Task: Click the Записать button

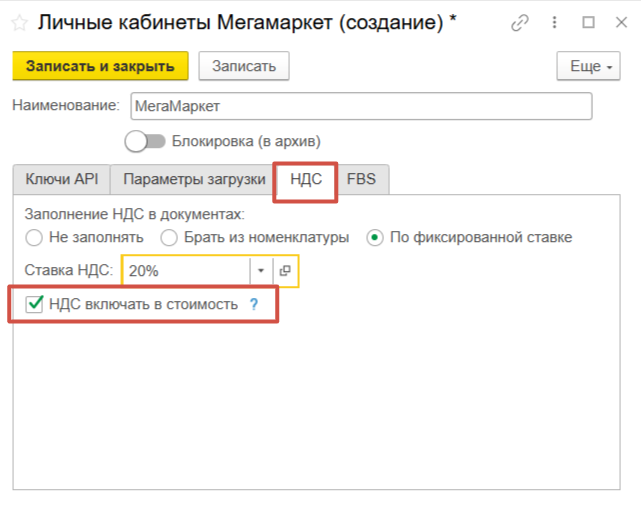Action: click(244, 66)
